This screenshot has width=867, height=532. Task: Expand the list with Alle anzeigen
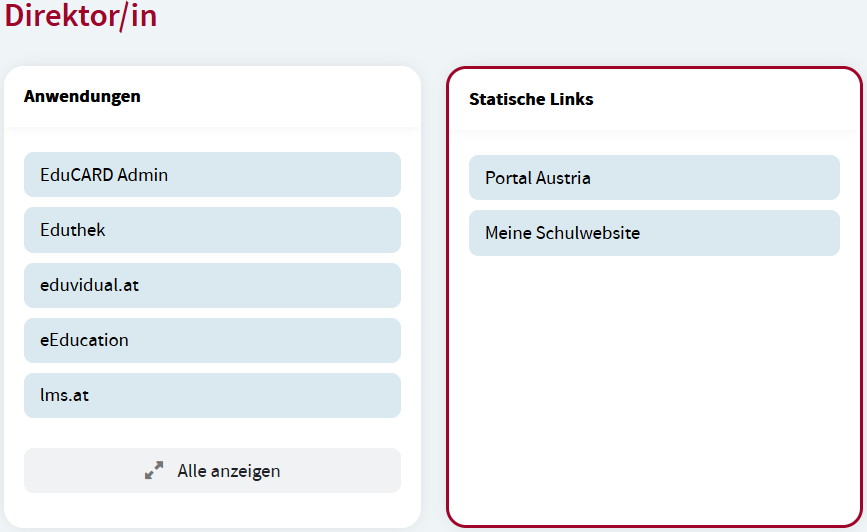(x=212, y=470)
